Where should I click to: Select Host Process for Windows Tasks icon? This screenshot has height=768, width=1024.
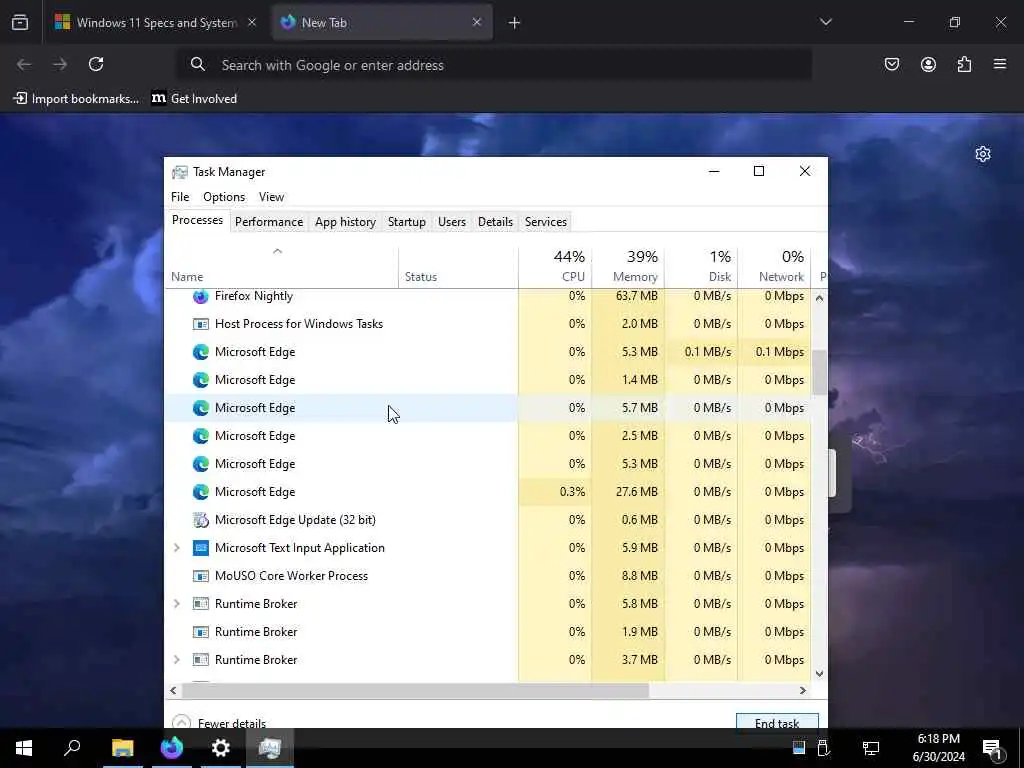200,324
